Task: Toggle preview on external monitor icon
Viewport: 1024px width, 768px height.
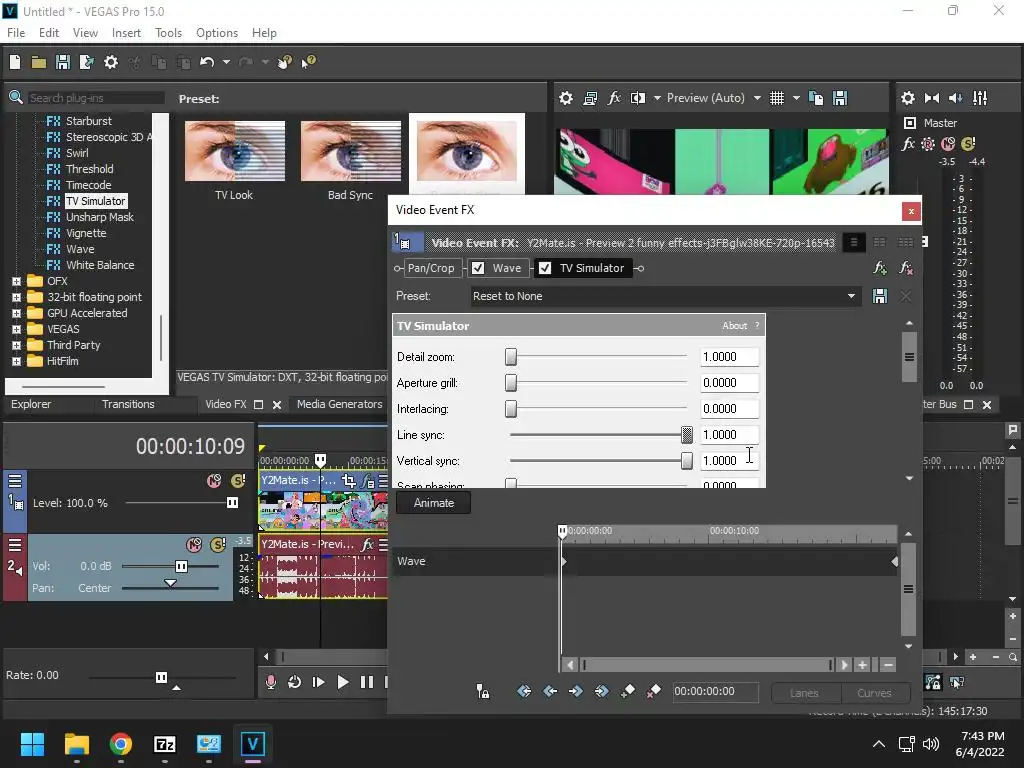Action: [x=590, y=98]
